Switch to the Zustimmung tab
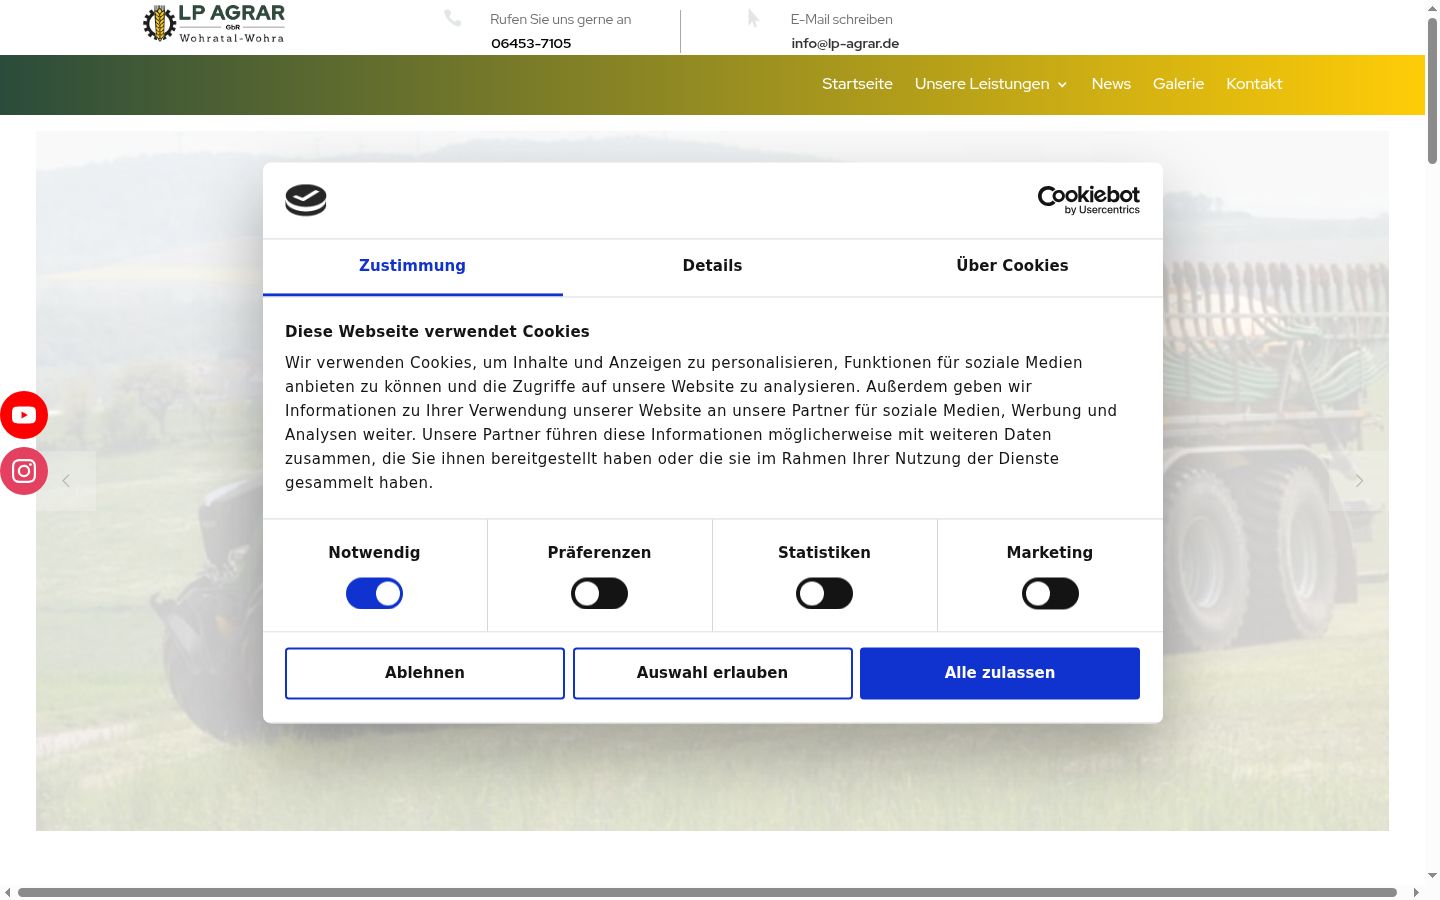The image size is (1440, 900). [x=413, y=266]
